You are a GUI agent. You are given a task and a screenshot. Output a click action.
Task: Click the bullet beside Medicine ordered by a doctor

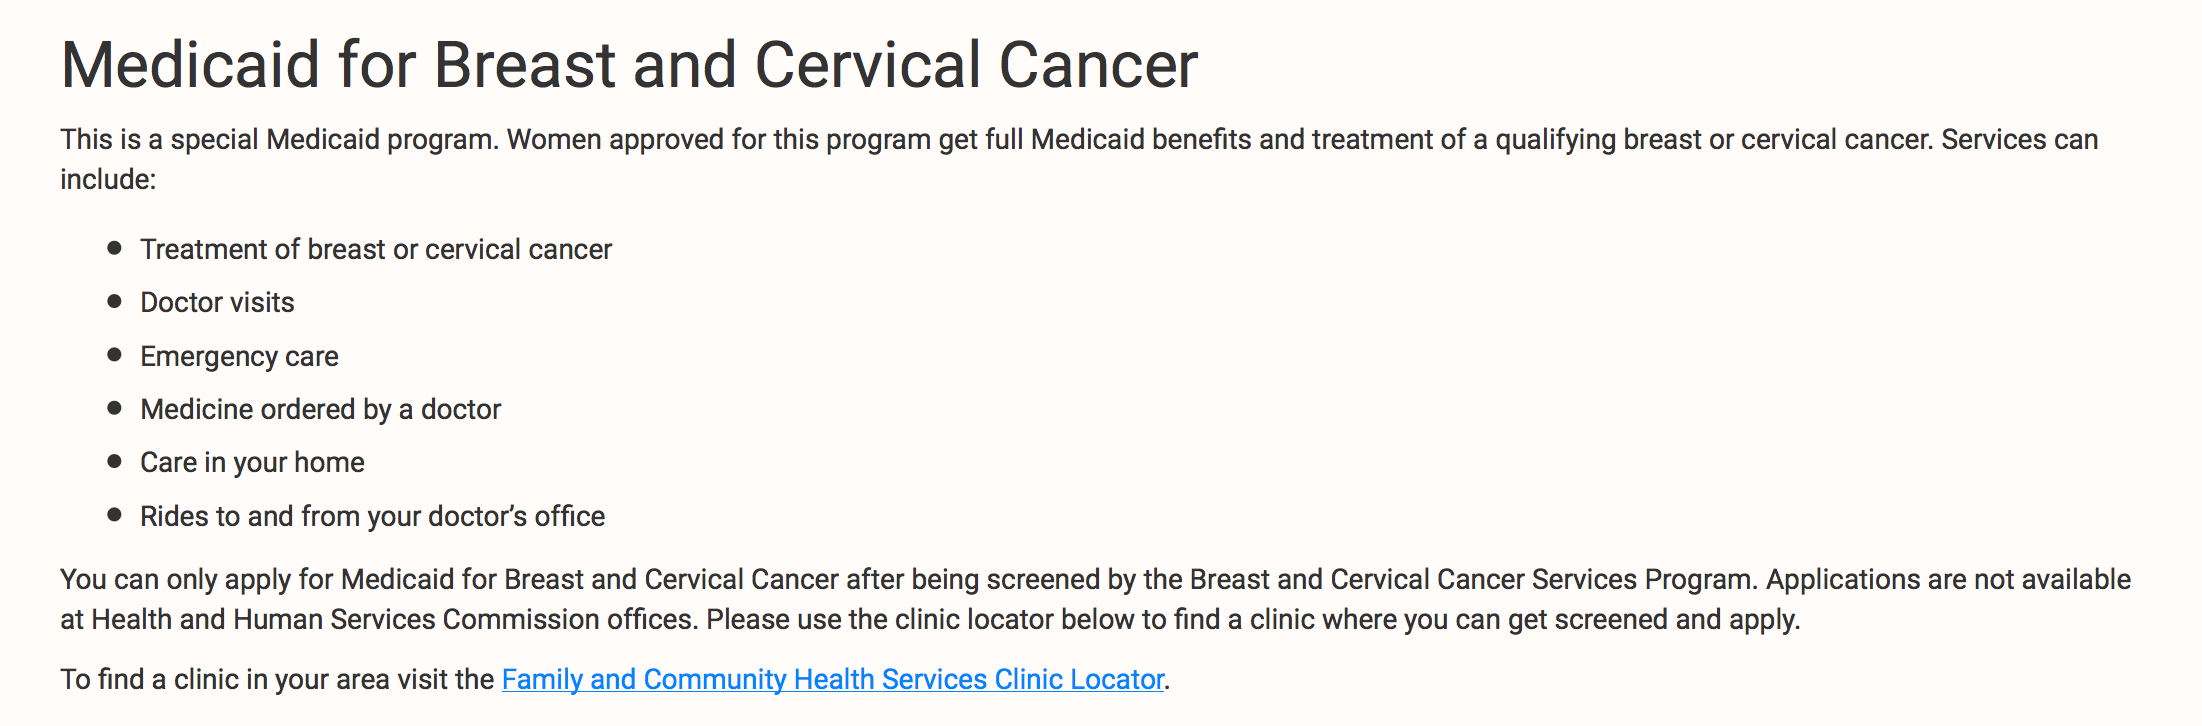pyautogui.click(x=115, y=408)
